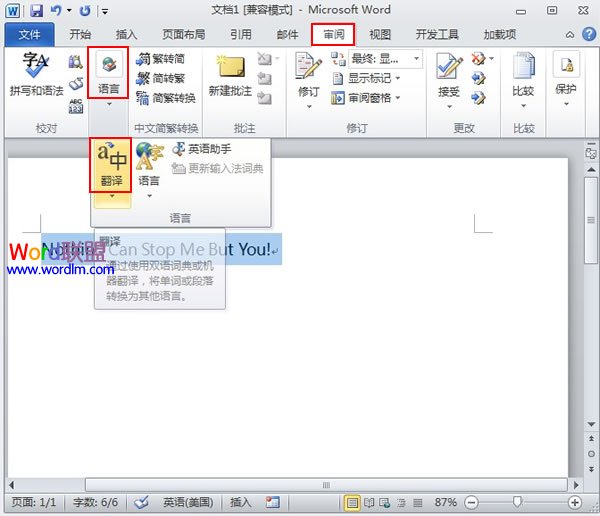Click language 英语(美国) in status bar

(188, 502)
